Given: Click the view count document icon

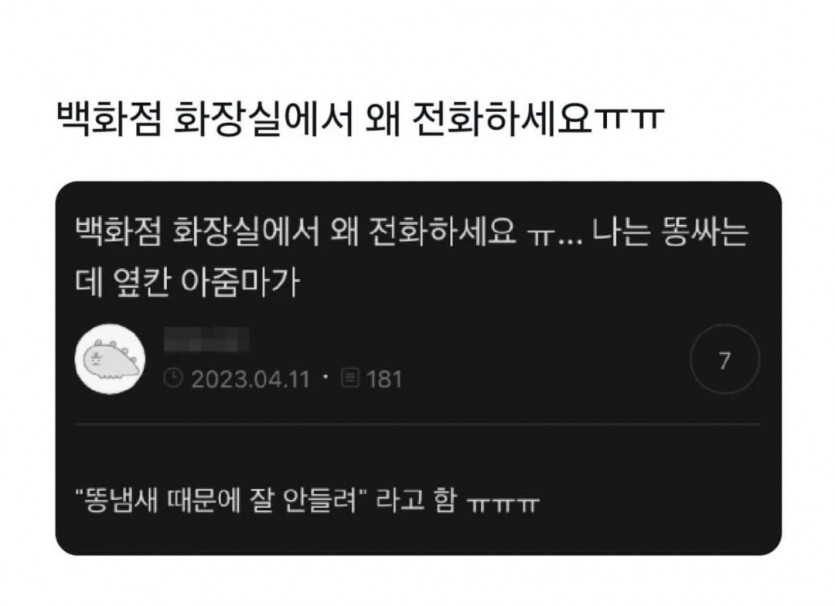Looking at the screenshot, I should pyautogui.click(x=350, y=378).
